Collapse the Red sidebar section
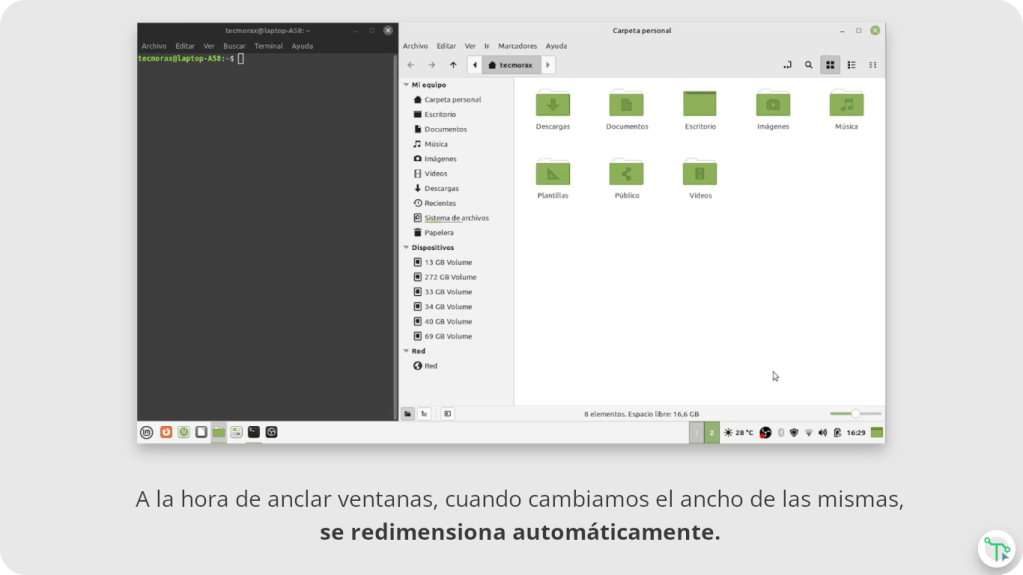The width and height of the screenshot is (1023, 575). click(x=405, y=351)
